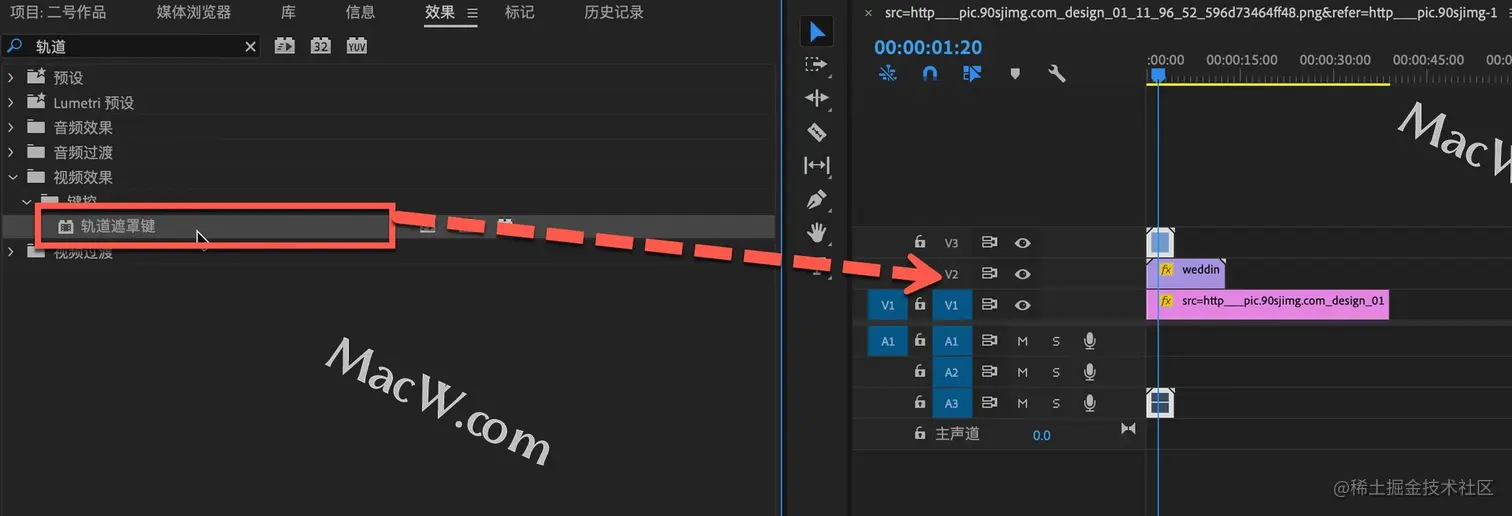This screenshot has width=1512, height=516.
Task: Select the Track Select Forward tool
Action: pos(817,64)
